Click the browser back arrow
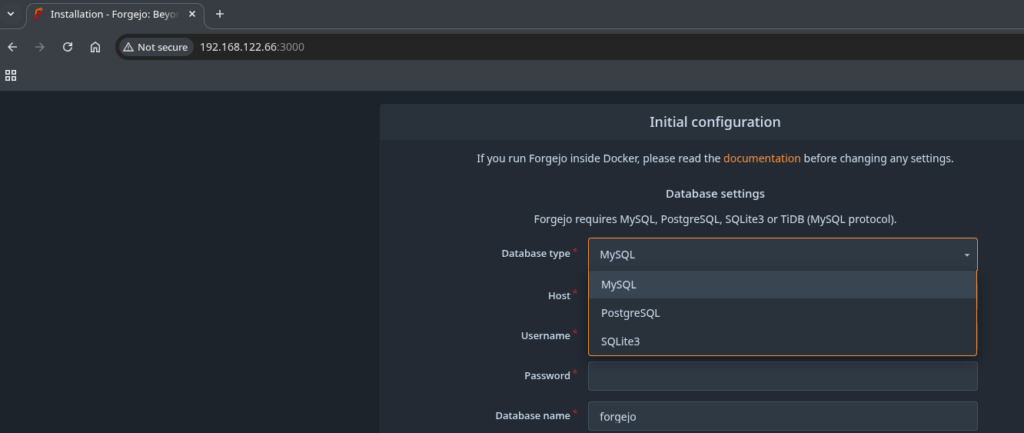Image resolution: width=1024 pixels, height=433 pixels. (x=12, y=47)
